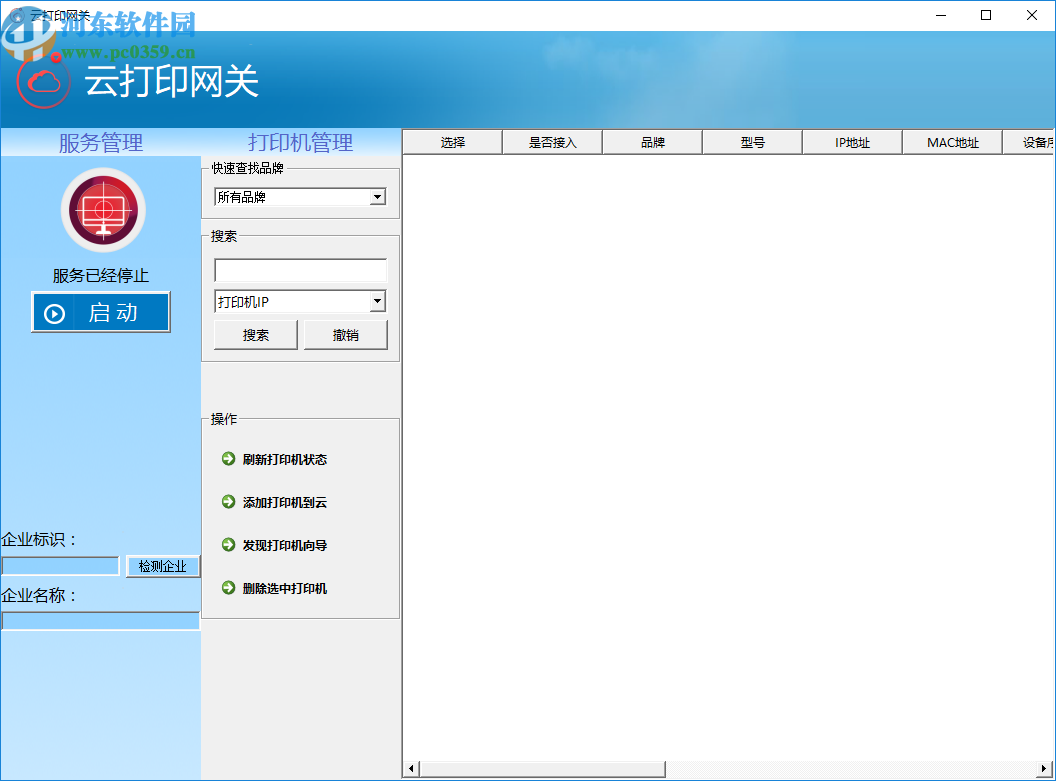Click the 选择 column header in the table
The height and width of the screenshot is (781, 1056).
[451, 142]
